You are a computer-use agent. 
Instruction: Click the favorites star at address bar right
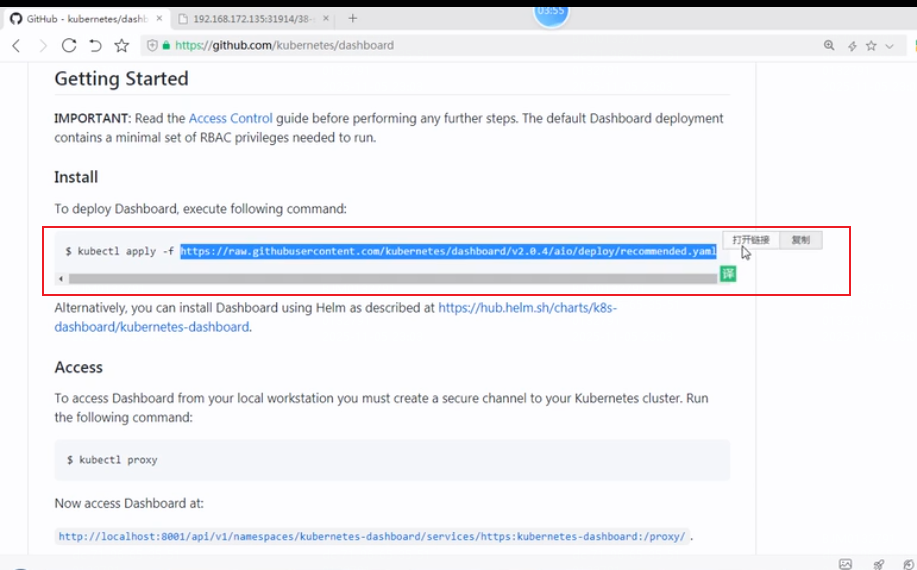[x=871, y=45]
